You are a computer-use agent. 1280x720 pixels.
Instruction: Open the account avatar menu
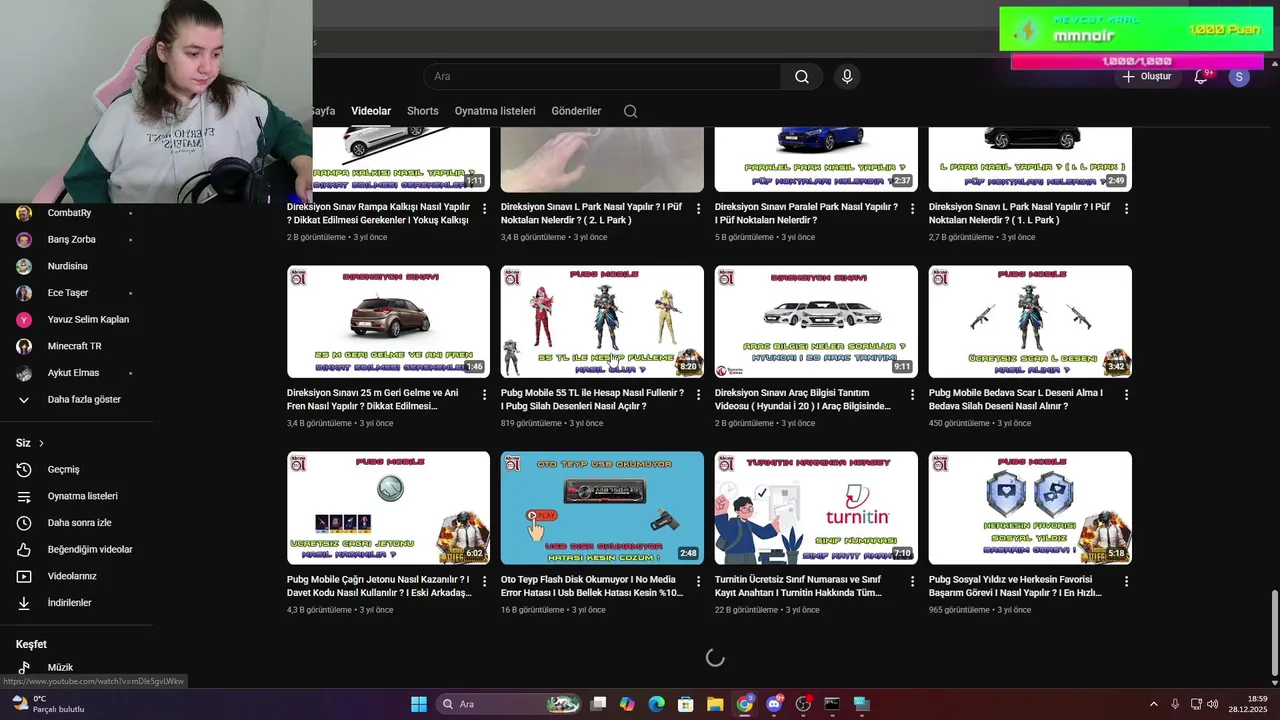pyautogui.click(x=1239, y=77)
